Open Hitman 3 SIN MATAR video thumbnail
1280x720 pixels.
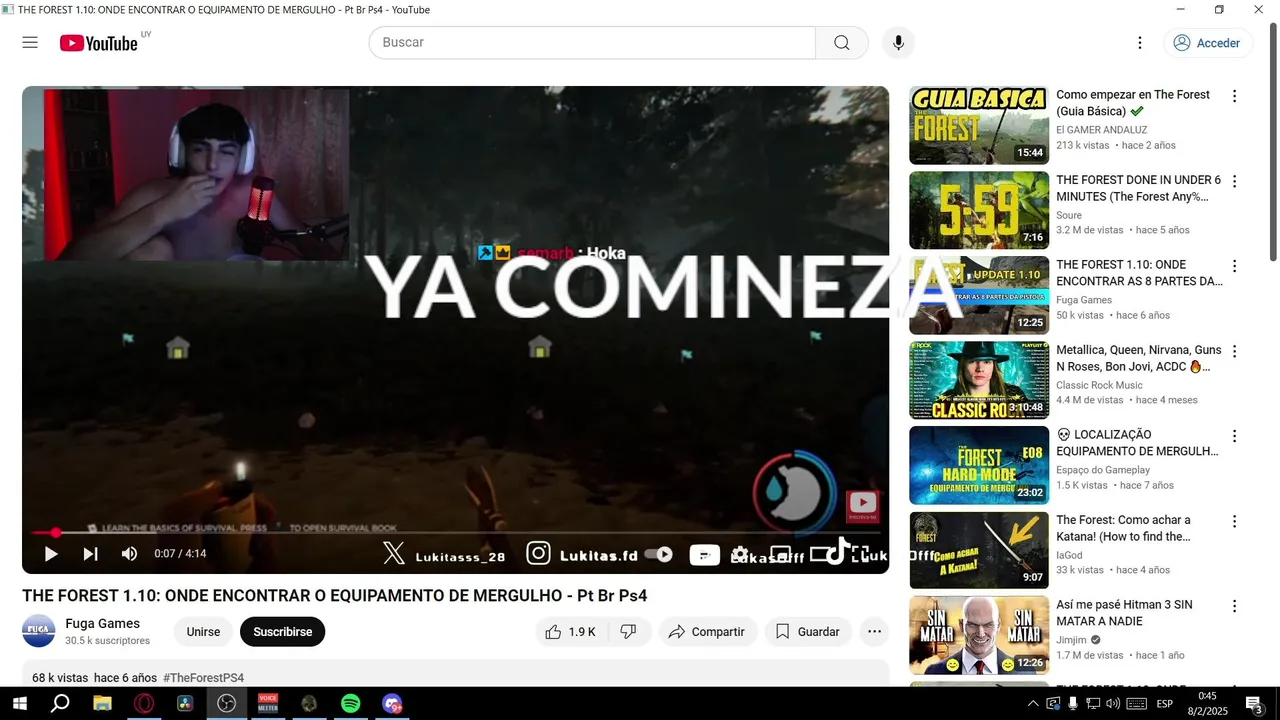(x=979, y=635)
